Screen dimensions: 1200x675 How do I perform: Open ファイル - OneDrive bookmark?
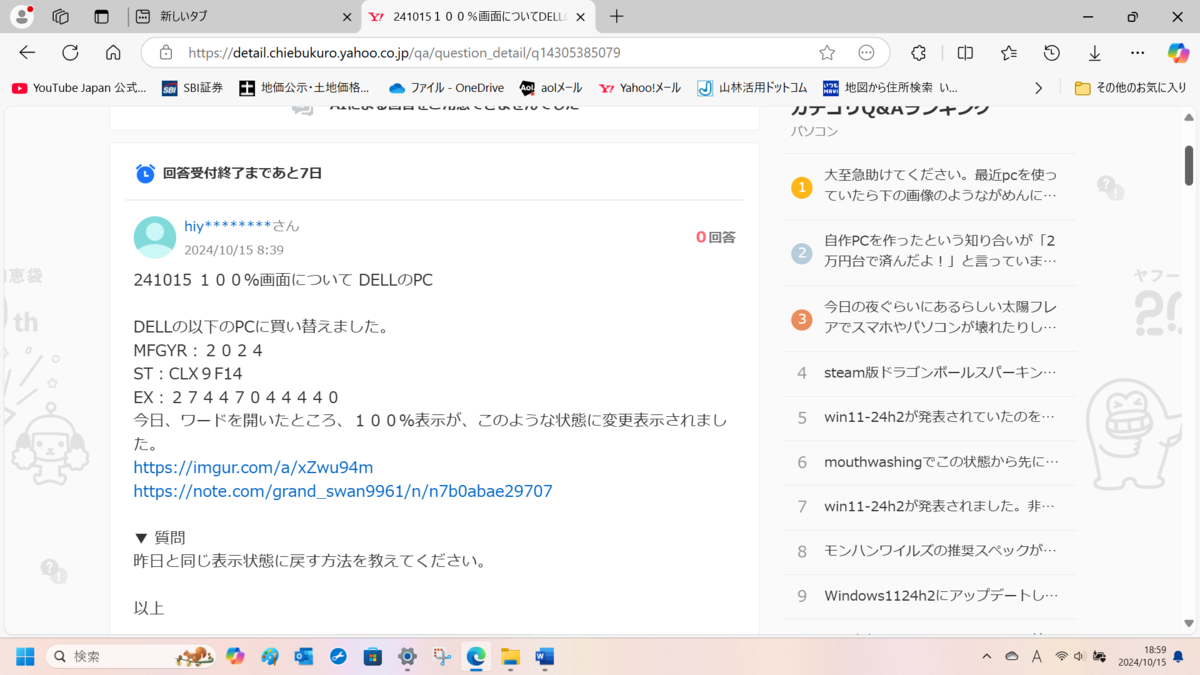pyautogui.click(x=447, y=88)
